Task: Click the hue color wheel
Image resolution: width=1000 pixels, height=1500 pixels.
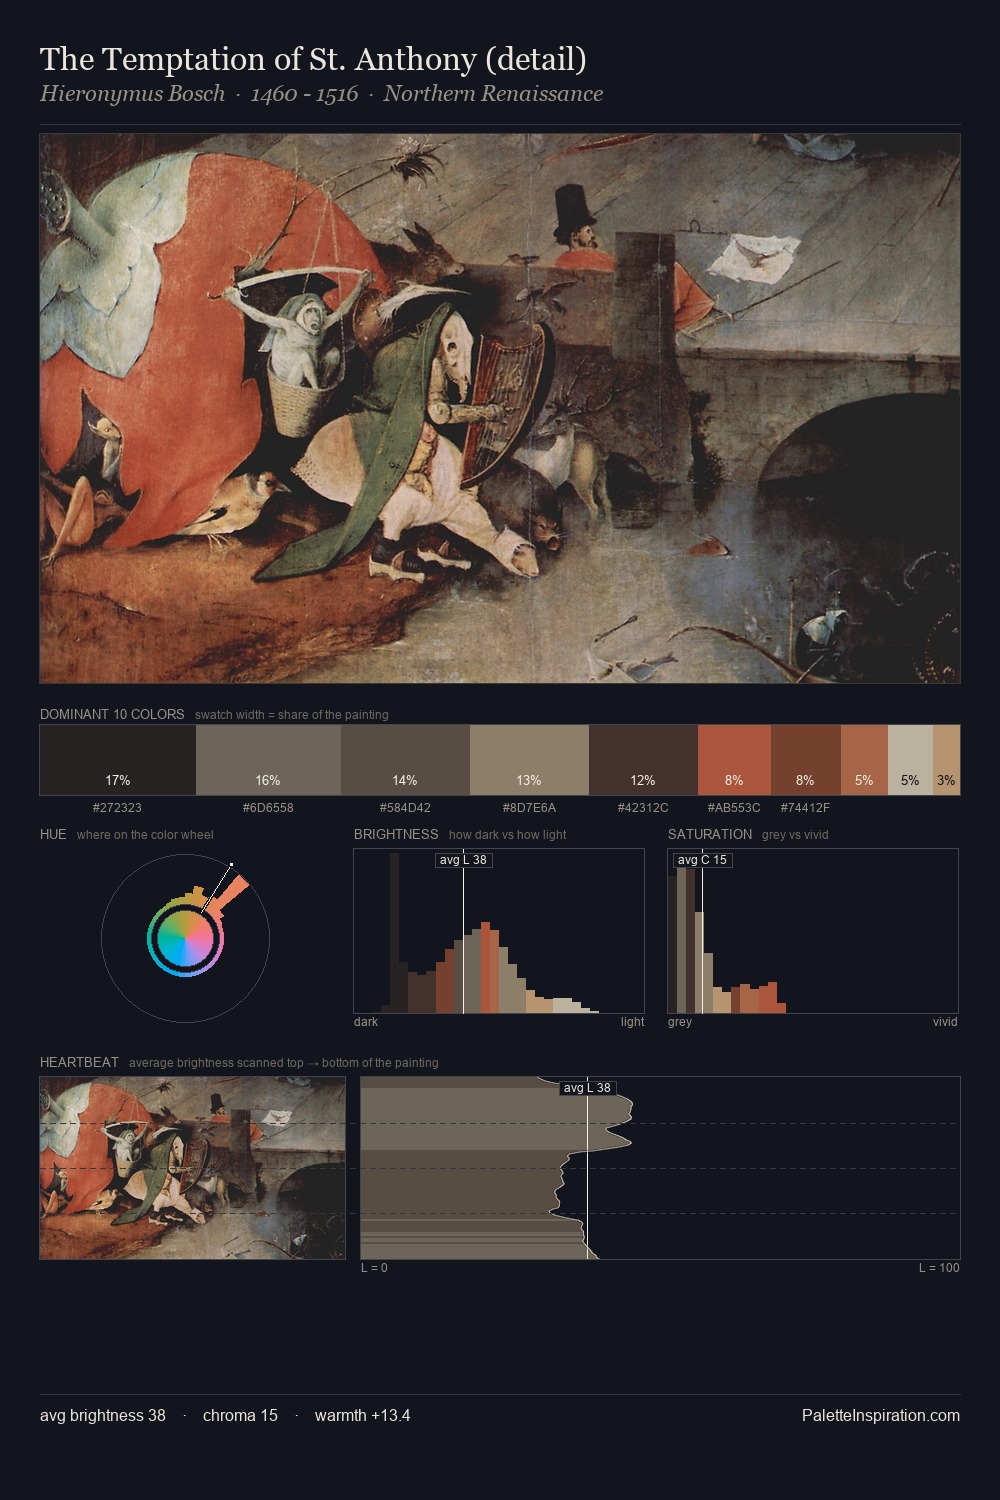Action: [x=185, y=938]
